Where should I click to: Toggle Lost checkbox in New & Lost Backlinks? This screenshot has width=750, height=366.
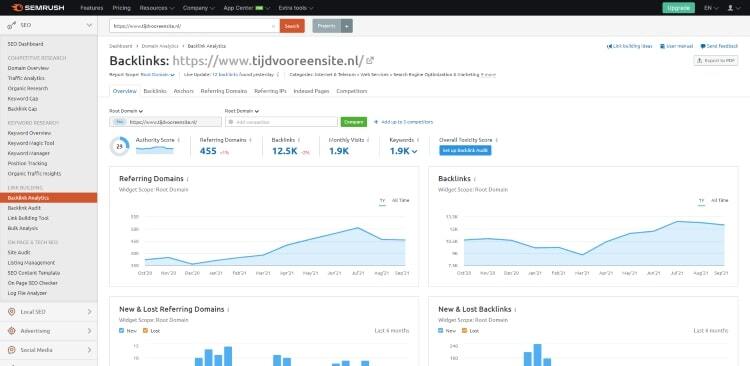click(x=464, y=331)
